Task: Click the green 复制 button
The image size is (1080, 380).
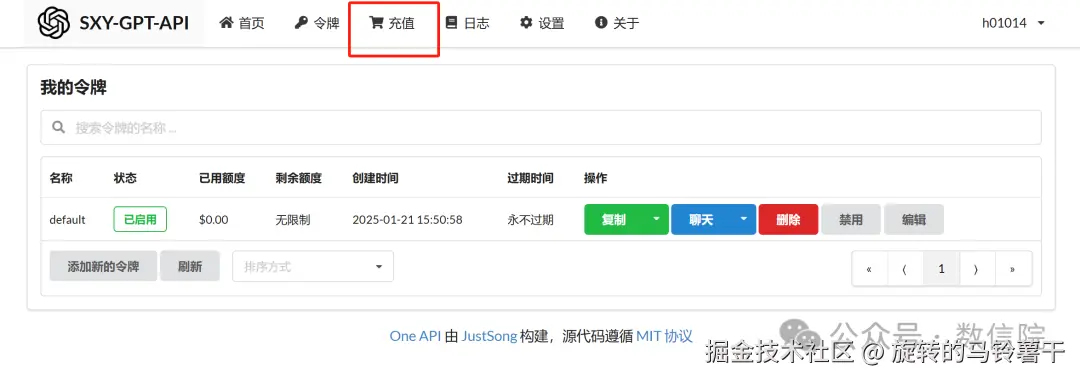Action: (x=614, y=220)
